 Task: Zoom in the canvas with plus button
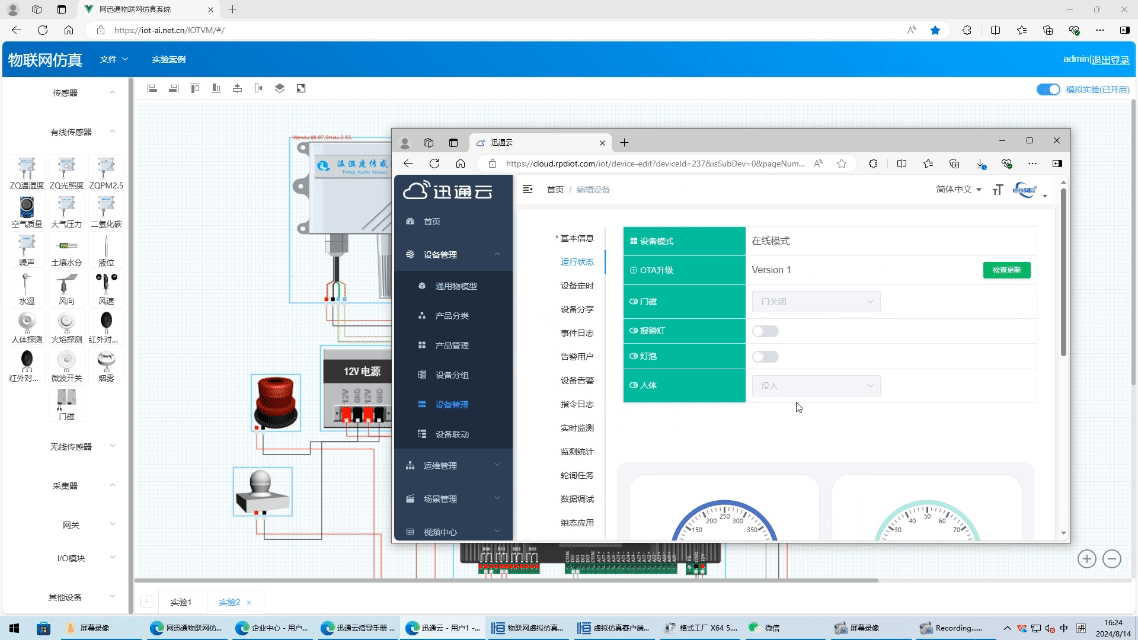click(x=1086, y=559)
